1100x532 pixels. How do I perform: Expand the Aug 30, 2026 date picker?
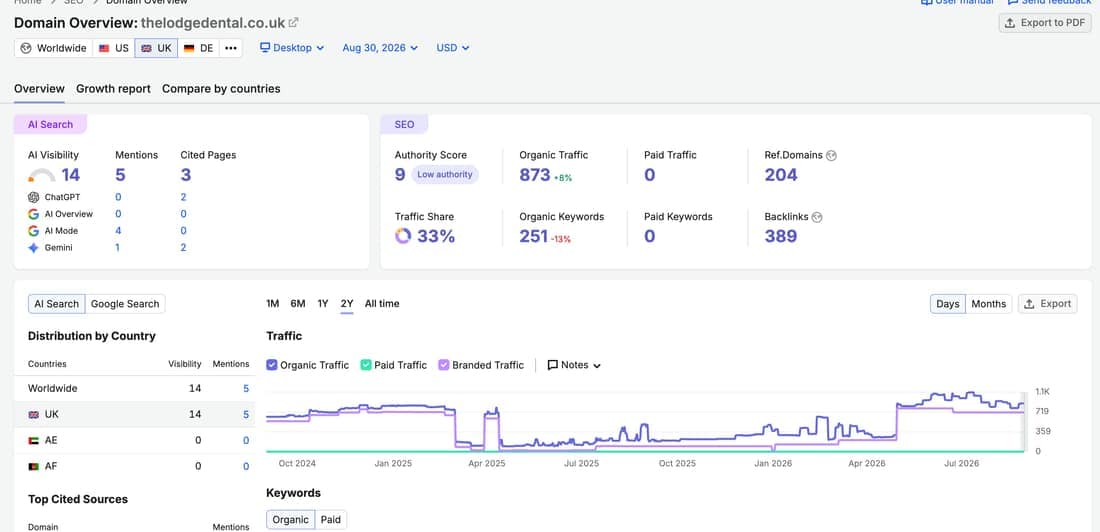point(380,48)
